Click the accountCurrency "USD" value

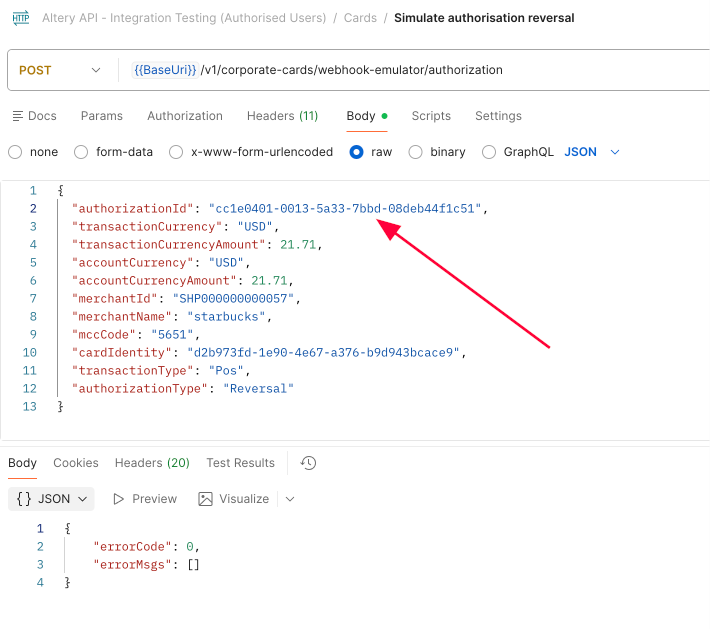coord(226,263)
